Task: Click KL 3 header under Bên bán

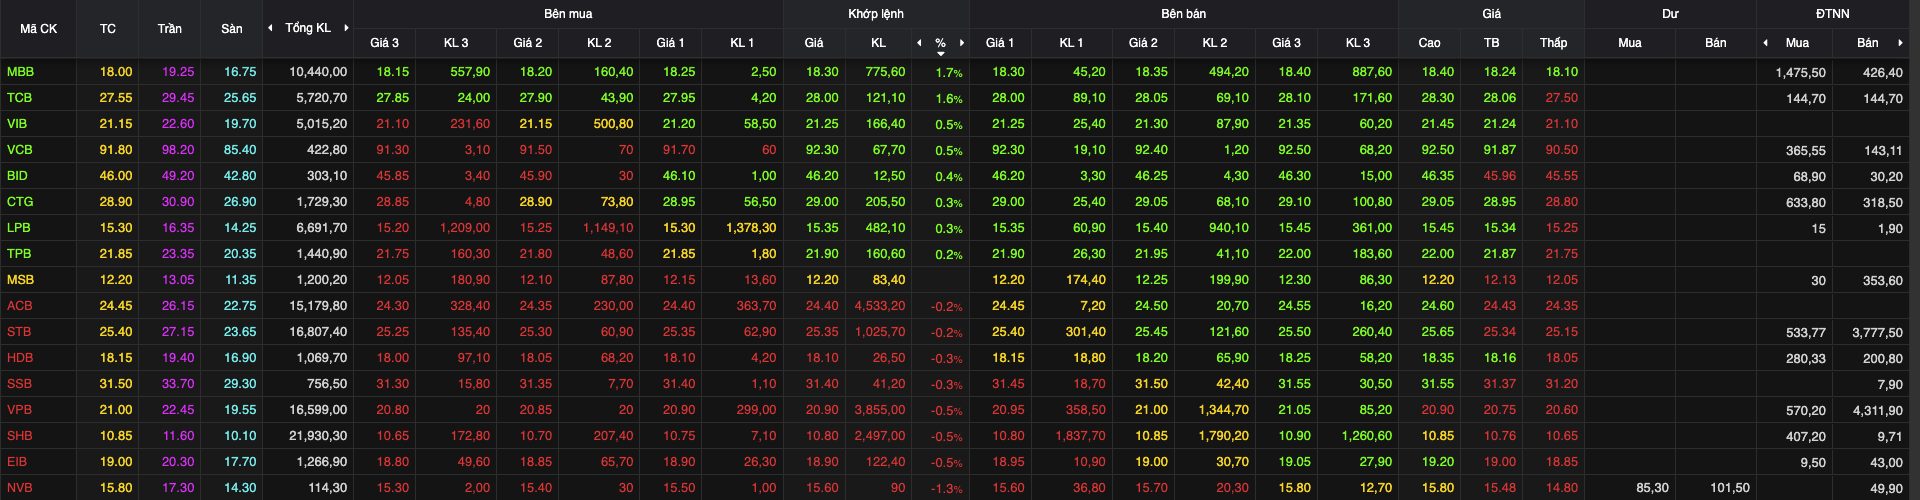Action: [1358, 43]
